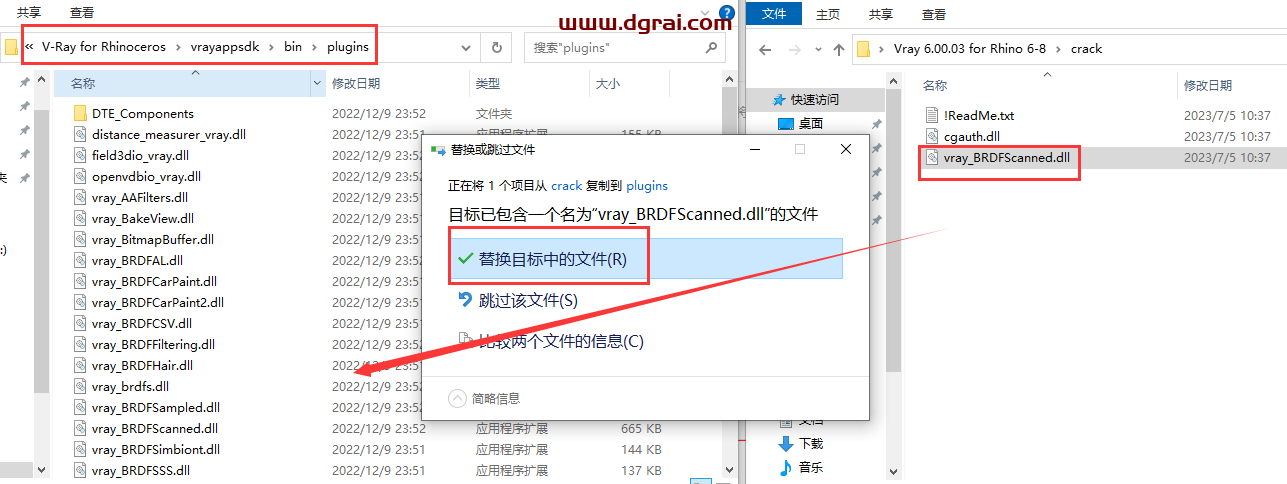The height and width of the screenshot is (484, 1287).
Task: Select vray_BakeView.dll file icon
Action: click(x=81, y=218)
